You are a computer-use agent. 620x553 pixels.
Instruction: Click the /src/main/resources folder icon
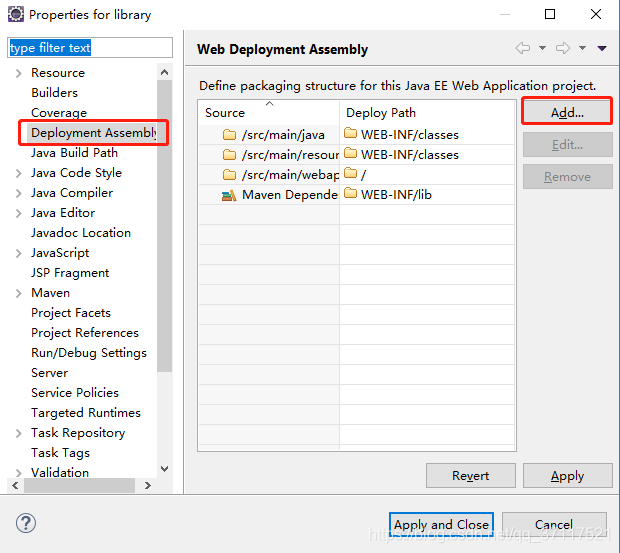[x=229, y=155]
